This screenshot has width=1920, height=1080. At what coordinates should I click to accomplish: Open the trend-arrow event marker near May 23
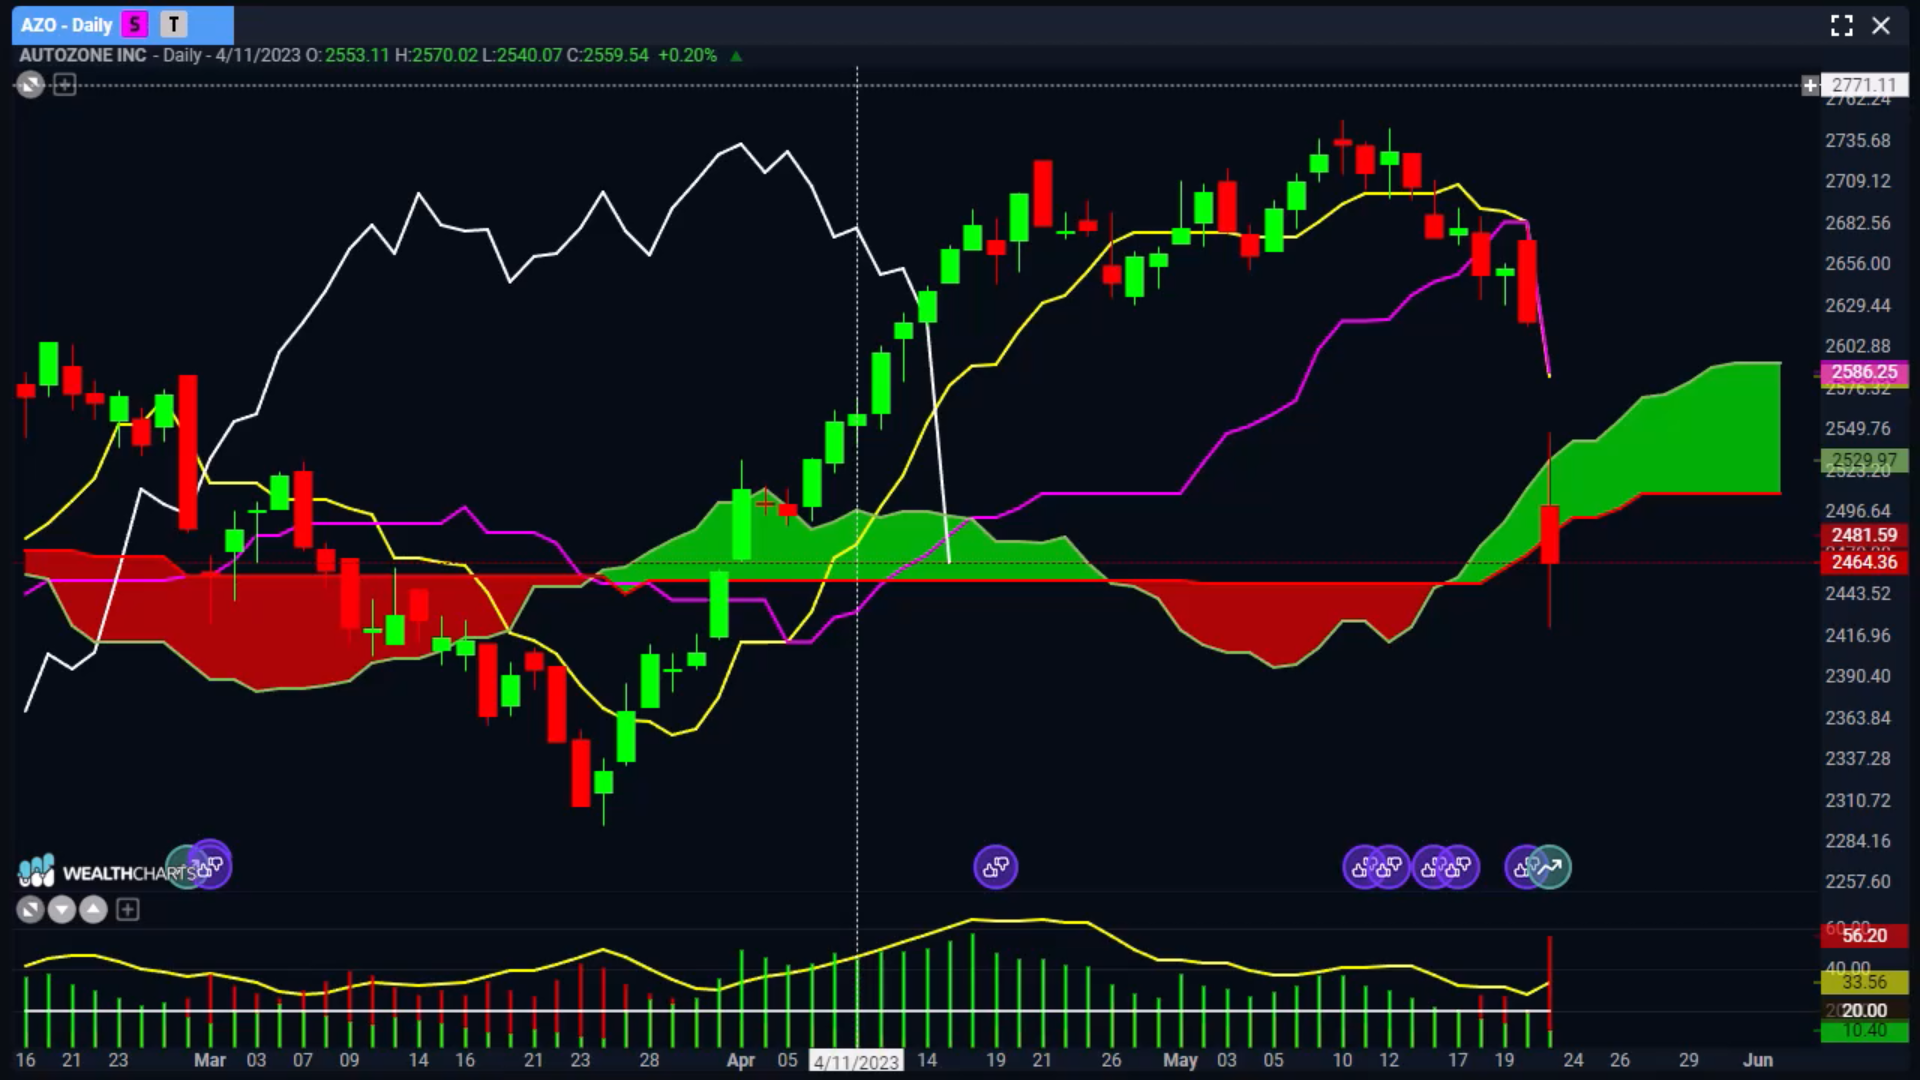click(x=1550, y=867)
